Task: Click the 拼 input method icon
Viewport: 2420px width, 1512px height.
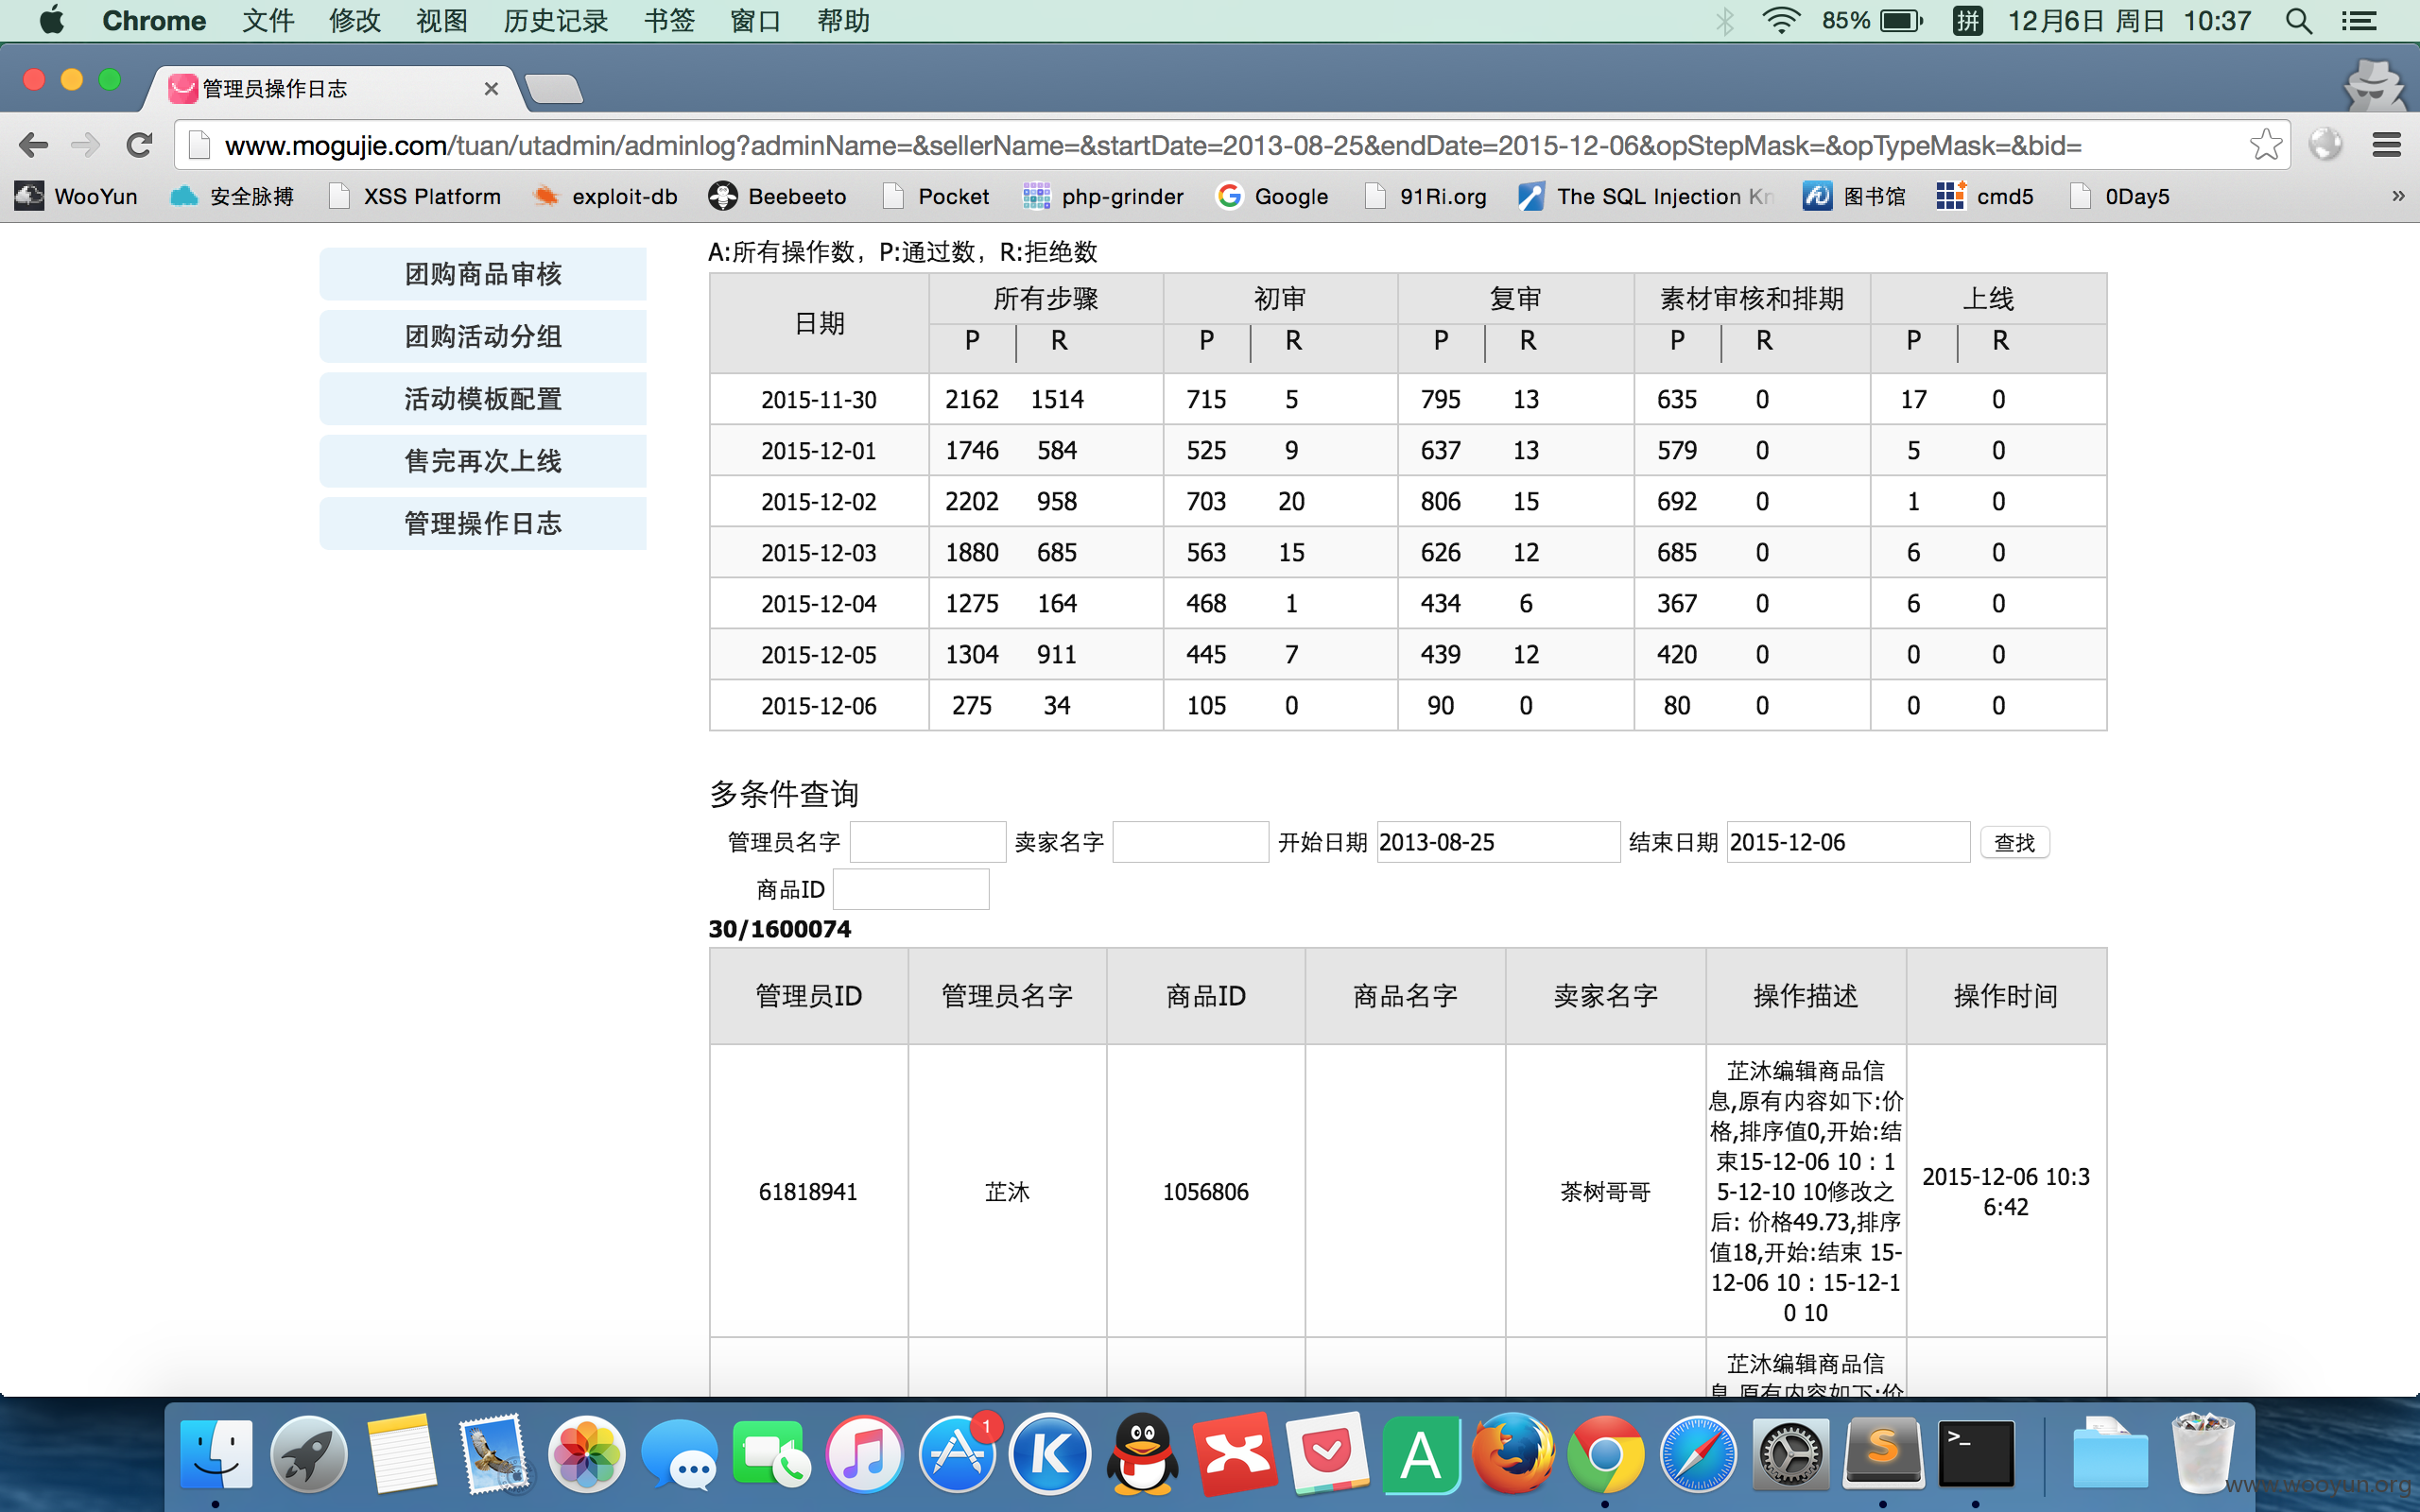Action: tap(1967, 21)
